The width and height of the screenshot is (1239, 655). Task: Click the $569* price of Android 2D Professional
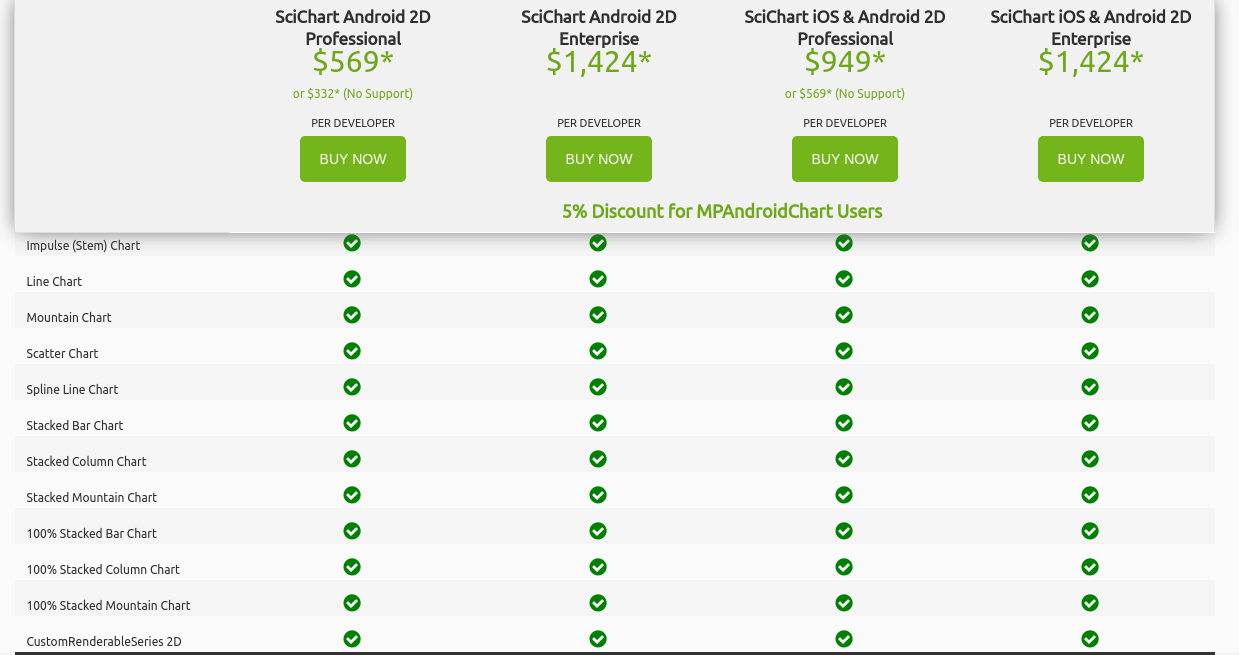pyautogui.click(x=353, y=62)
